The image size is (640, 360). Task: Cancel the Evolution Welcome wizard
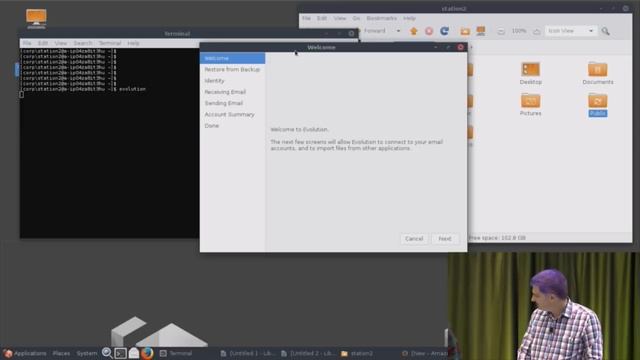click(414, 239)
